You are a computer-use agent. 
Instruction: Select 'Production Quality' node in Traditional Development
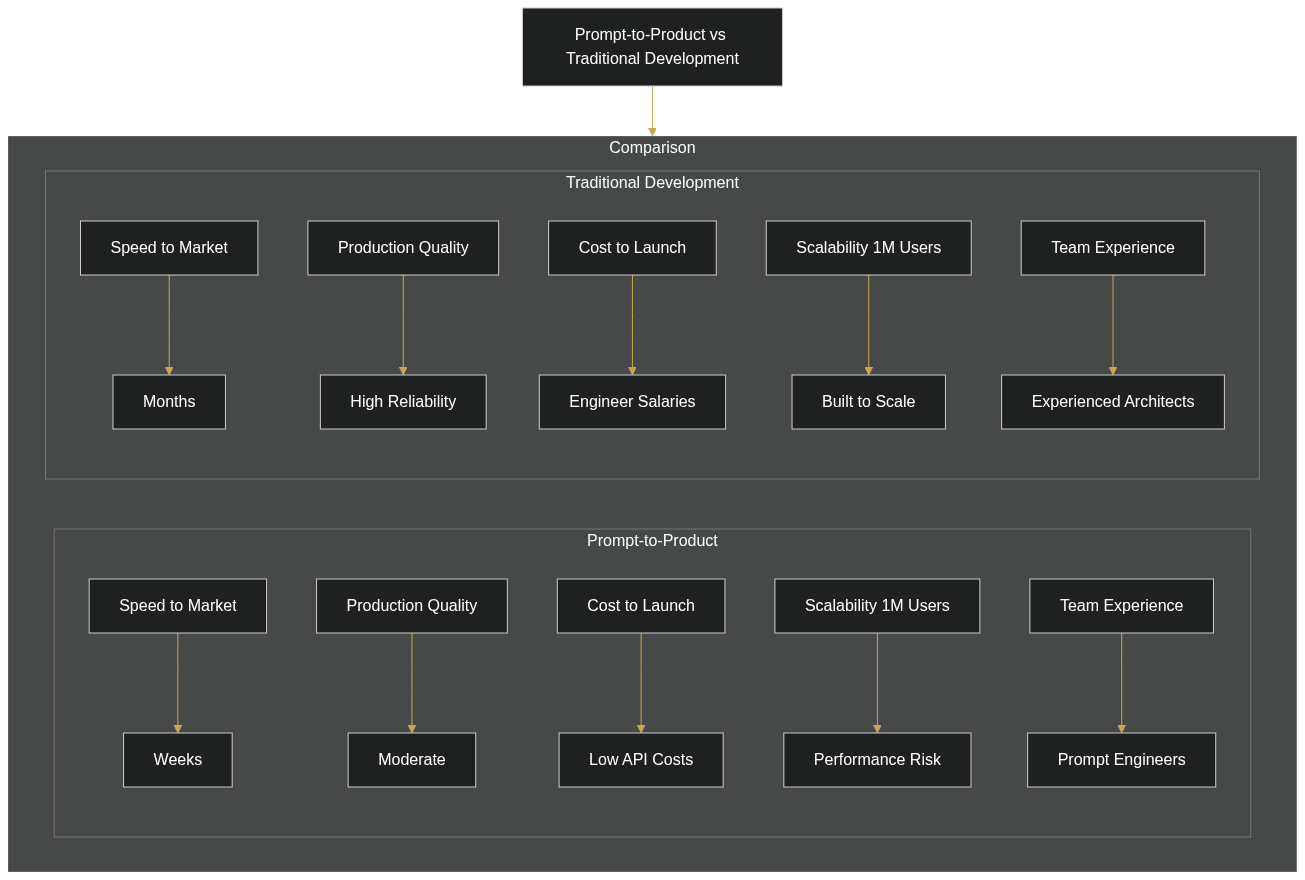(x=403, y=248)
